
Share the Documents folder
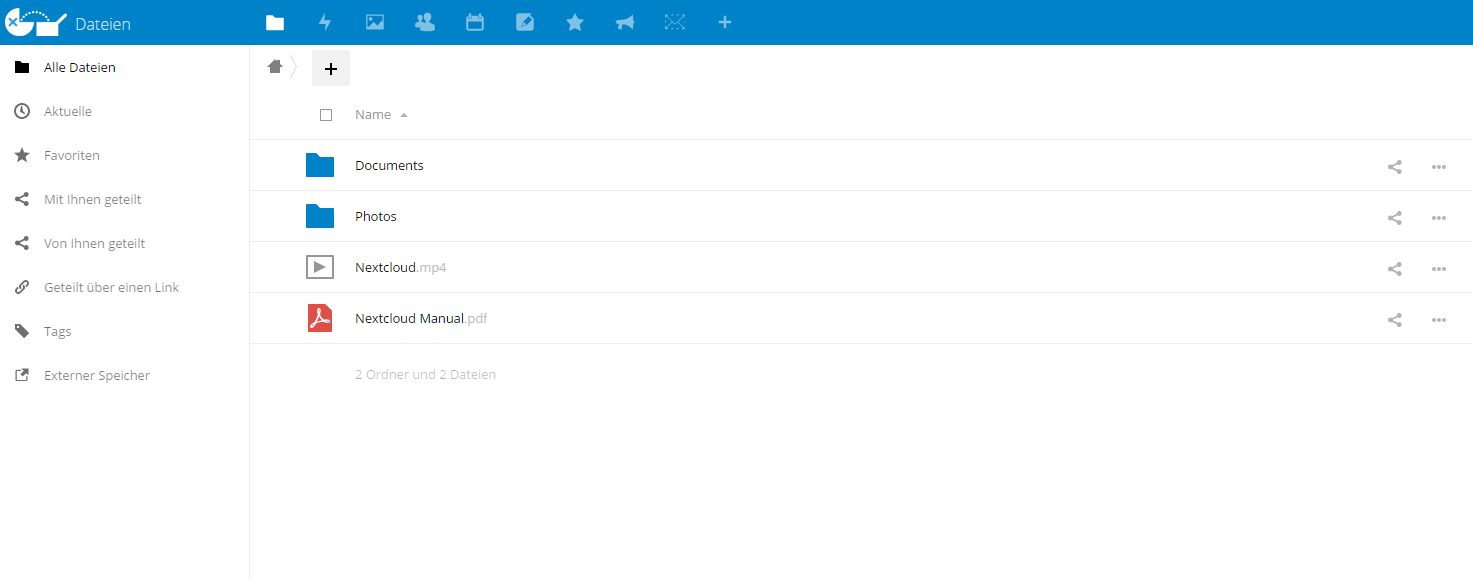pyautogui.click(x=1395, y=167)
